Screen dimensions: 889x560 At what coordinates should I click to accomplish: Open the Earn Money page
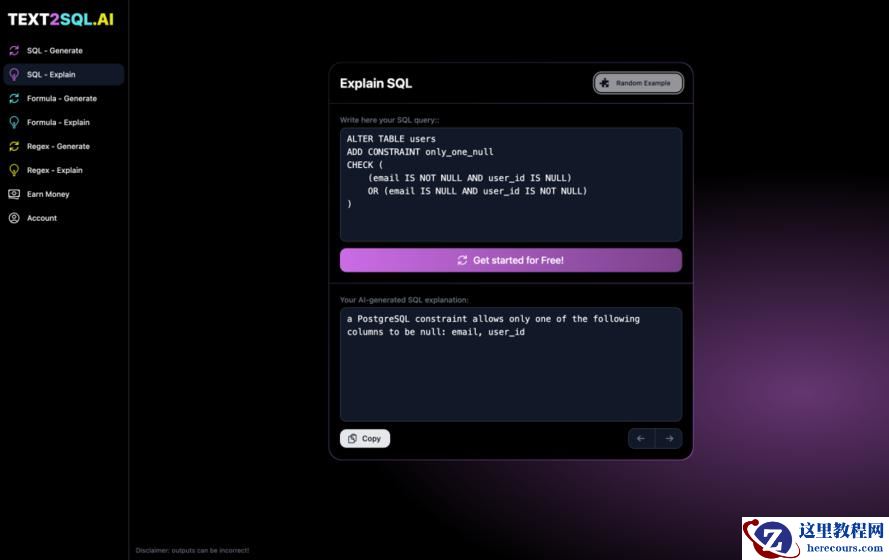pyautogui.click(x=64, y=194)
